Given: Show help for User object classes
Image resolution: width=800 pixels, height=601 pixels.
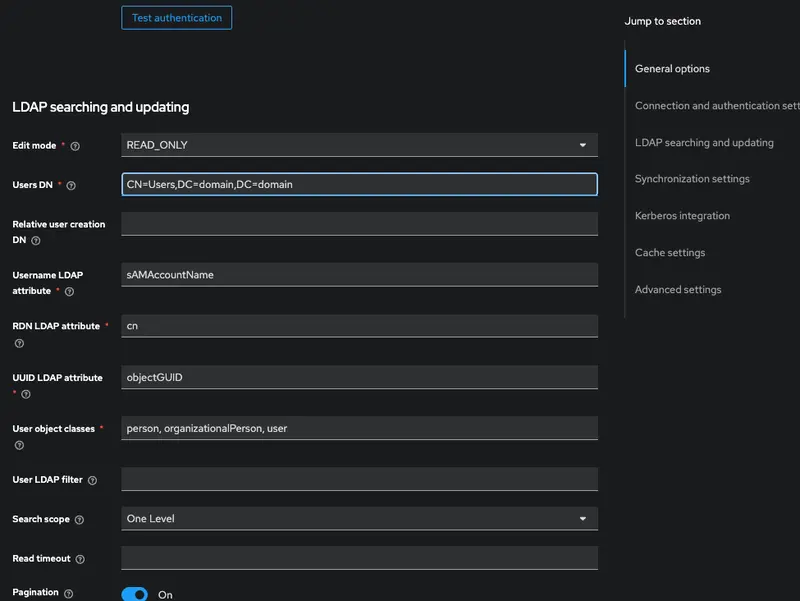Looking at the screenshot, I should [19, 445].
